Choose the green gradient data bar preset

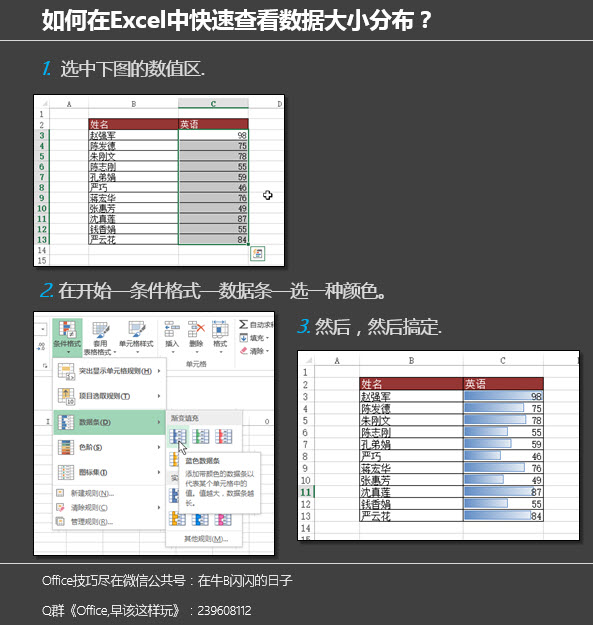[x=200, y=436]
